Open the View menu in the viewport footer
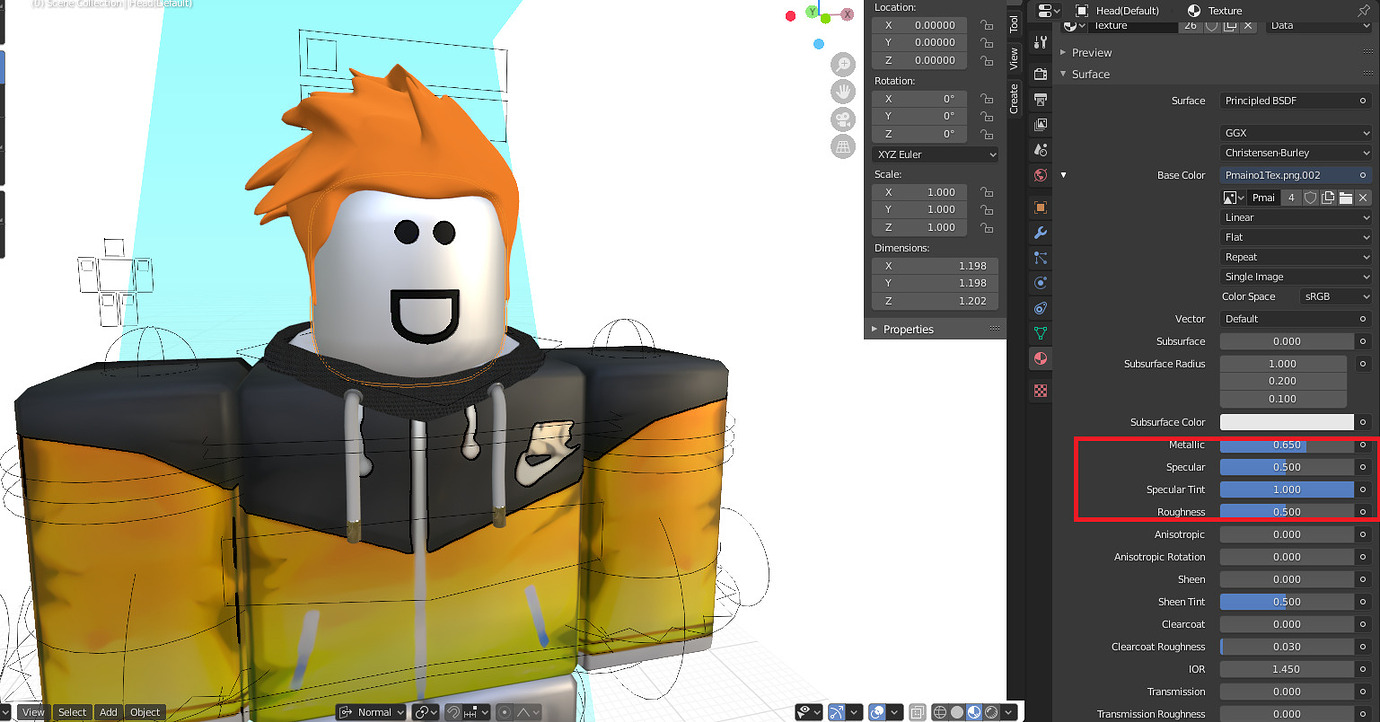This screenshot has width=1380, height=722. 33,711
